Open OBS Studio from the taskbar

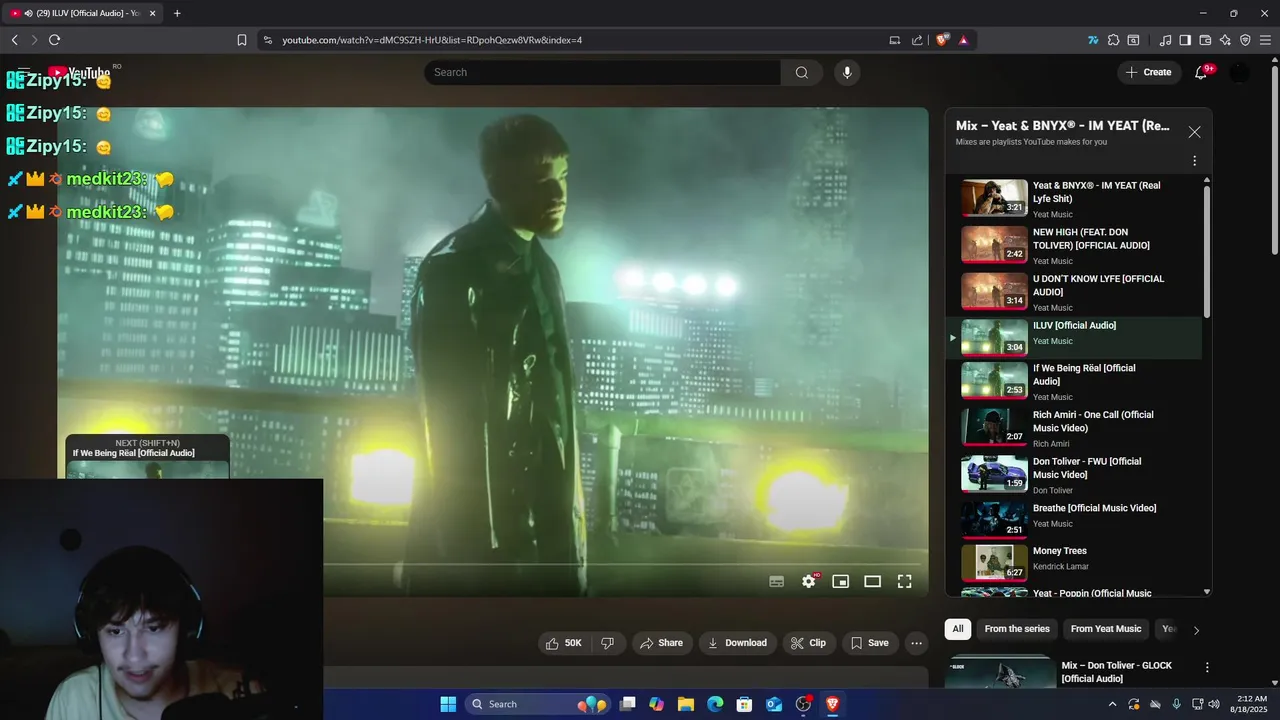pos(803,704)
